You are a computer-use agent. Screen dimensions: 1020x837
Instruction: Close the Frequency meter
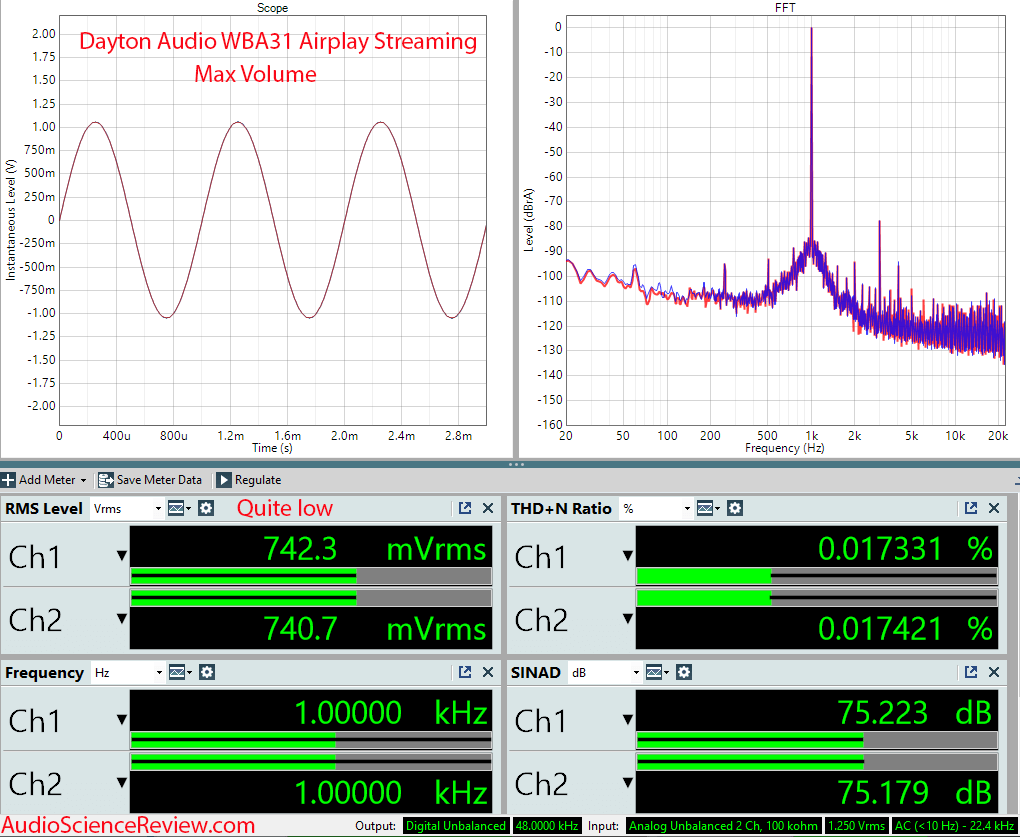488,672
